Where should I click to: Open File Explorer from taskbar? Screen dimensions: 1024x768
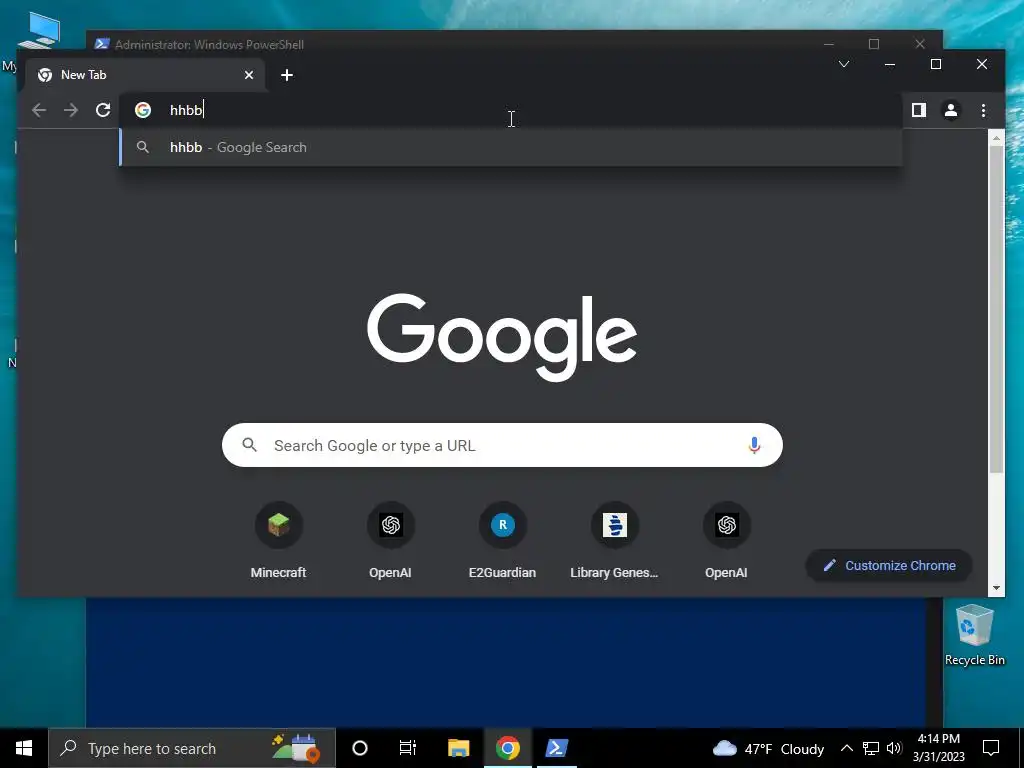click(x=458, y=748)
